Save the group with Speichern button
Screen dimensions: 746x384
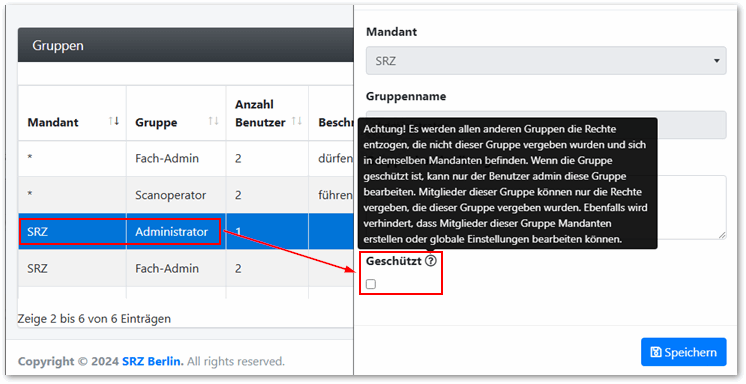pyautogui.click(x=684, y=352)
